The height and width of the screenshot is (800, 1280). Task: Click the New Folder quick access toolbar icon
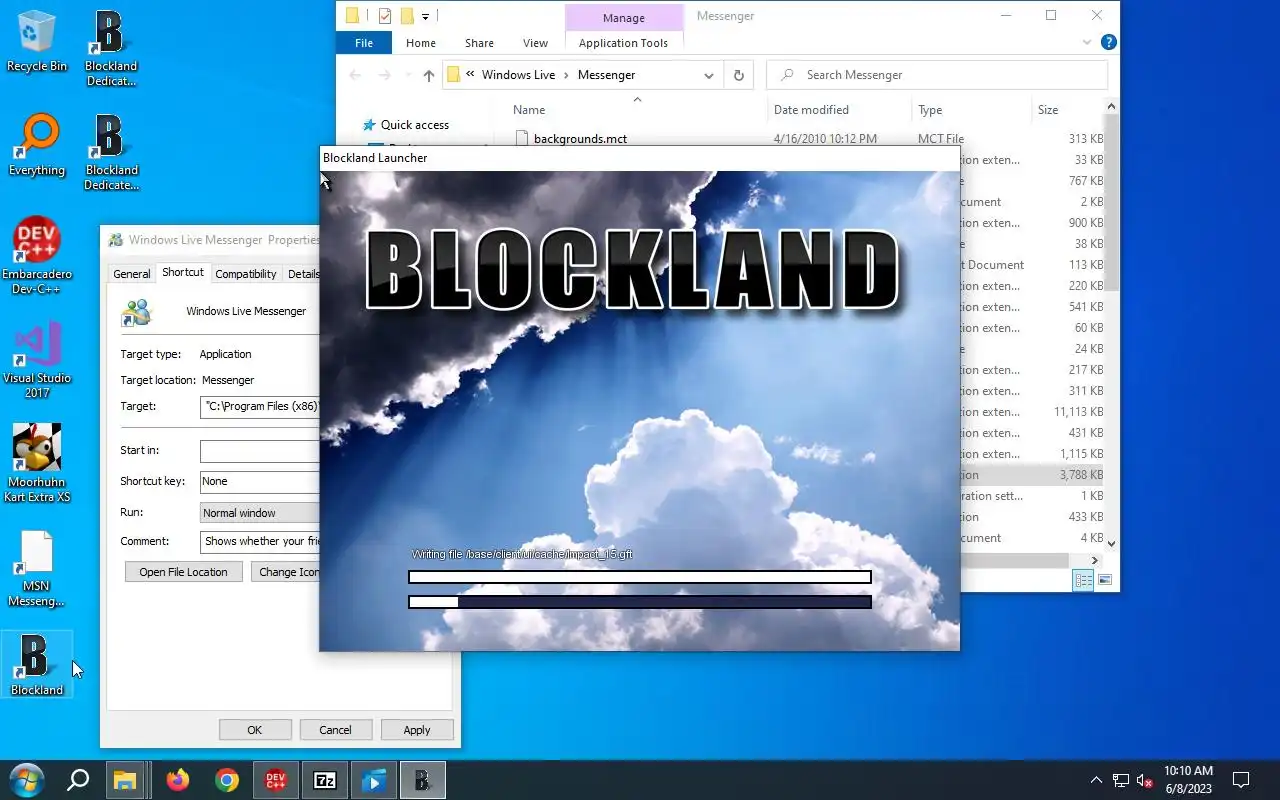tap(407, 15)
